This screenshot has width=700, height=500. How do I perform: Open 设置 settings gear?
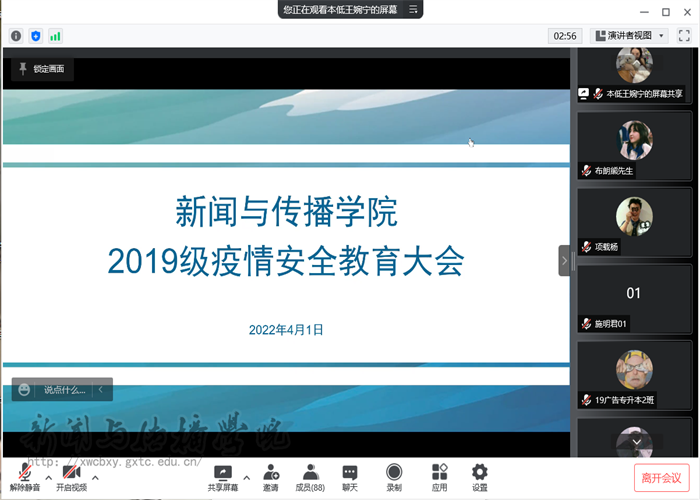[x=479, y=478]
